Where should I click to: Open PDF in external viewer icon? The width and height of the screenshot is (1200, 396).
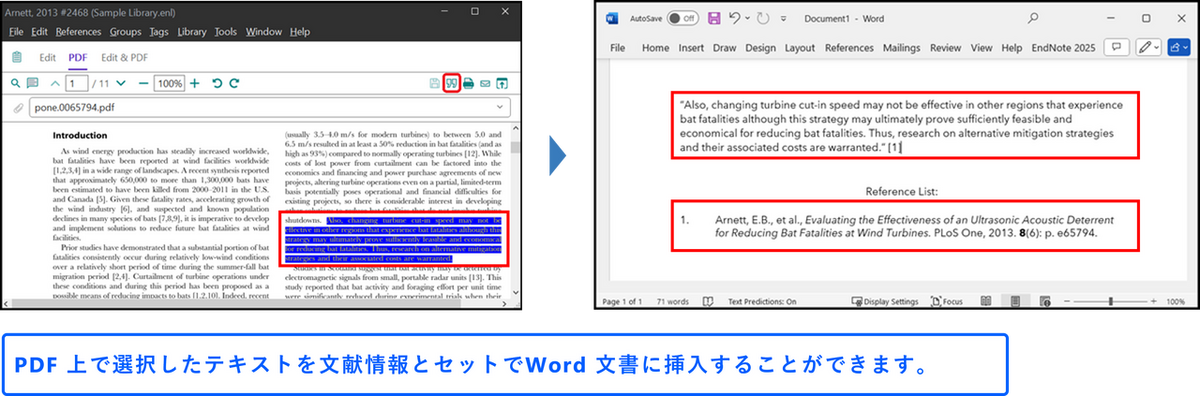point(502,83)
